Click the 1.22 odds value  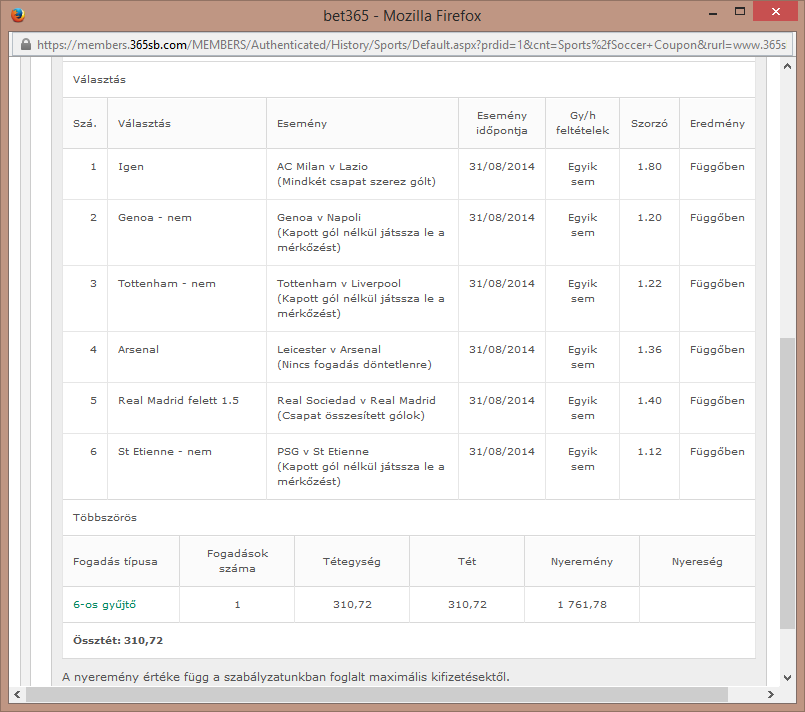pyautogui.click(x=649, y=283)
